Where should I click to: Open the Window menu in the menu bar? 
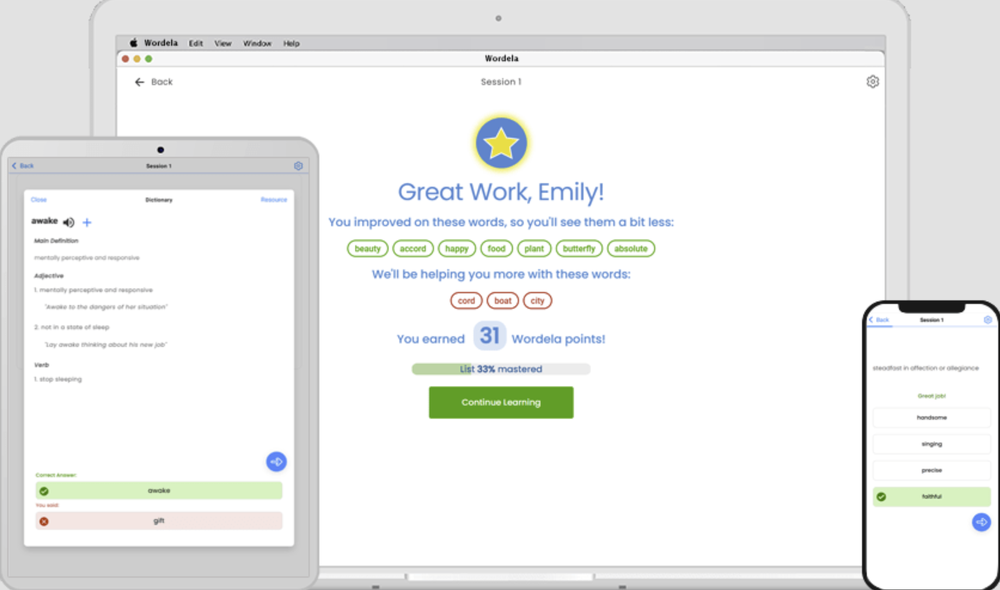pos(257,43)
